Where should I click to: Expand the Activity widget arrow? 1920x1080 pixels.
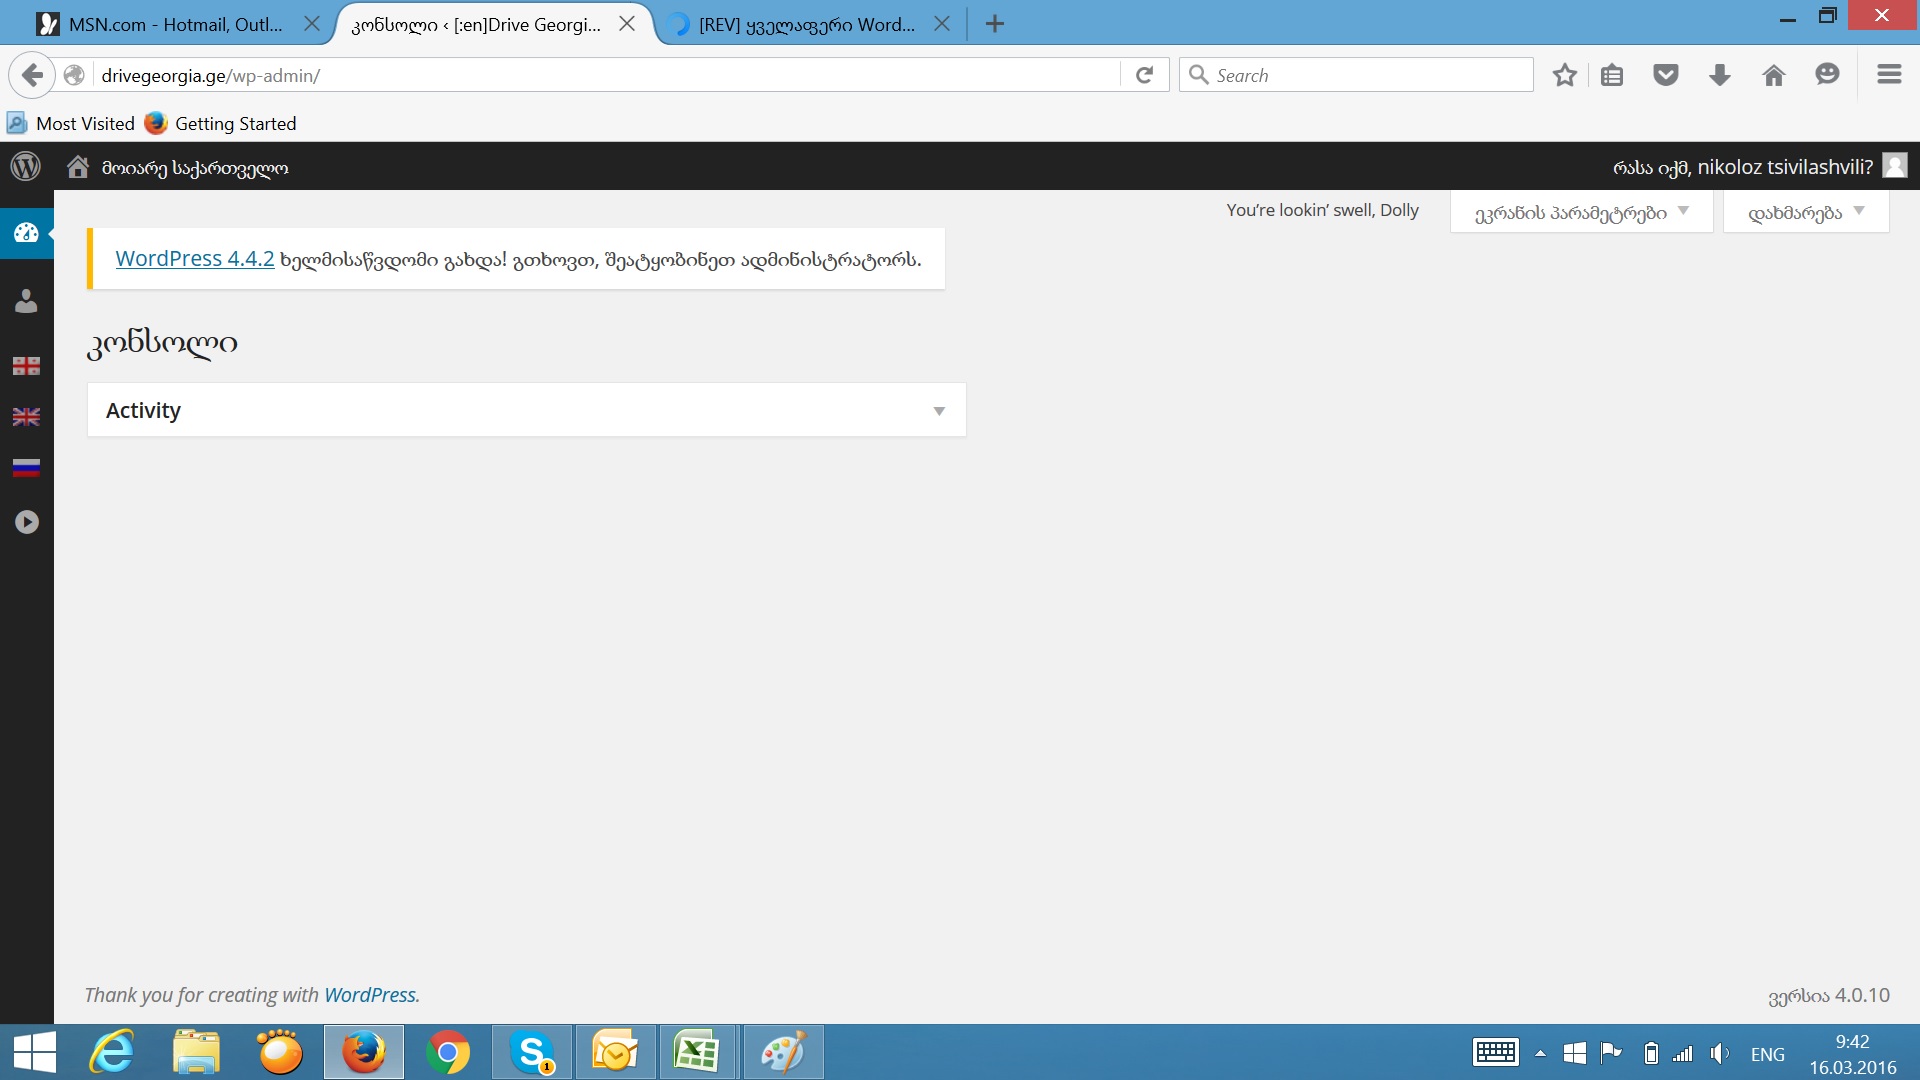coord(939,411)
